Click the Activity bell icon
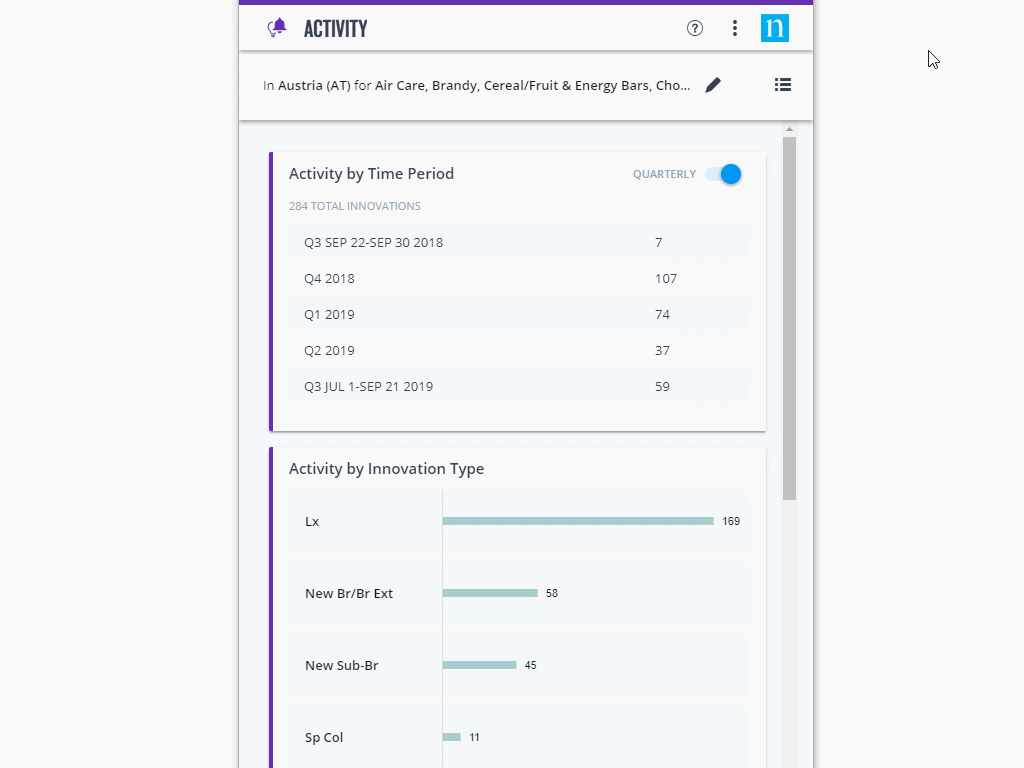Viewport: 1024px width, 768px height. click(278, 28)
